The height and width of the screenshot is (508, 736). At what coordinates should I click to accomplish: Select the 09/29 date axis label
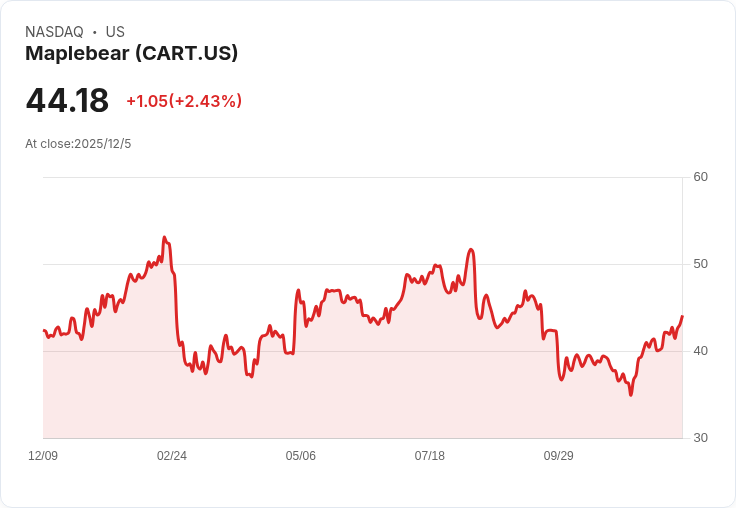coord(559,456)
